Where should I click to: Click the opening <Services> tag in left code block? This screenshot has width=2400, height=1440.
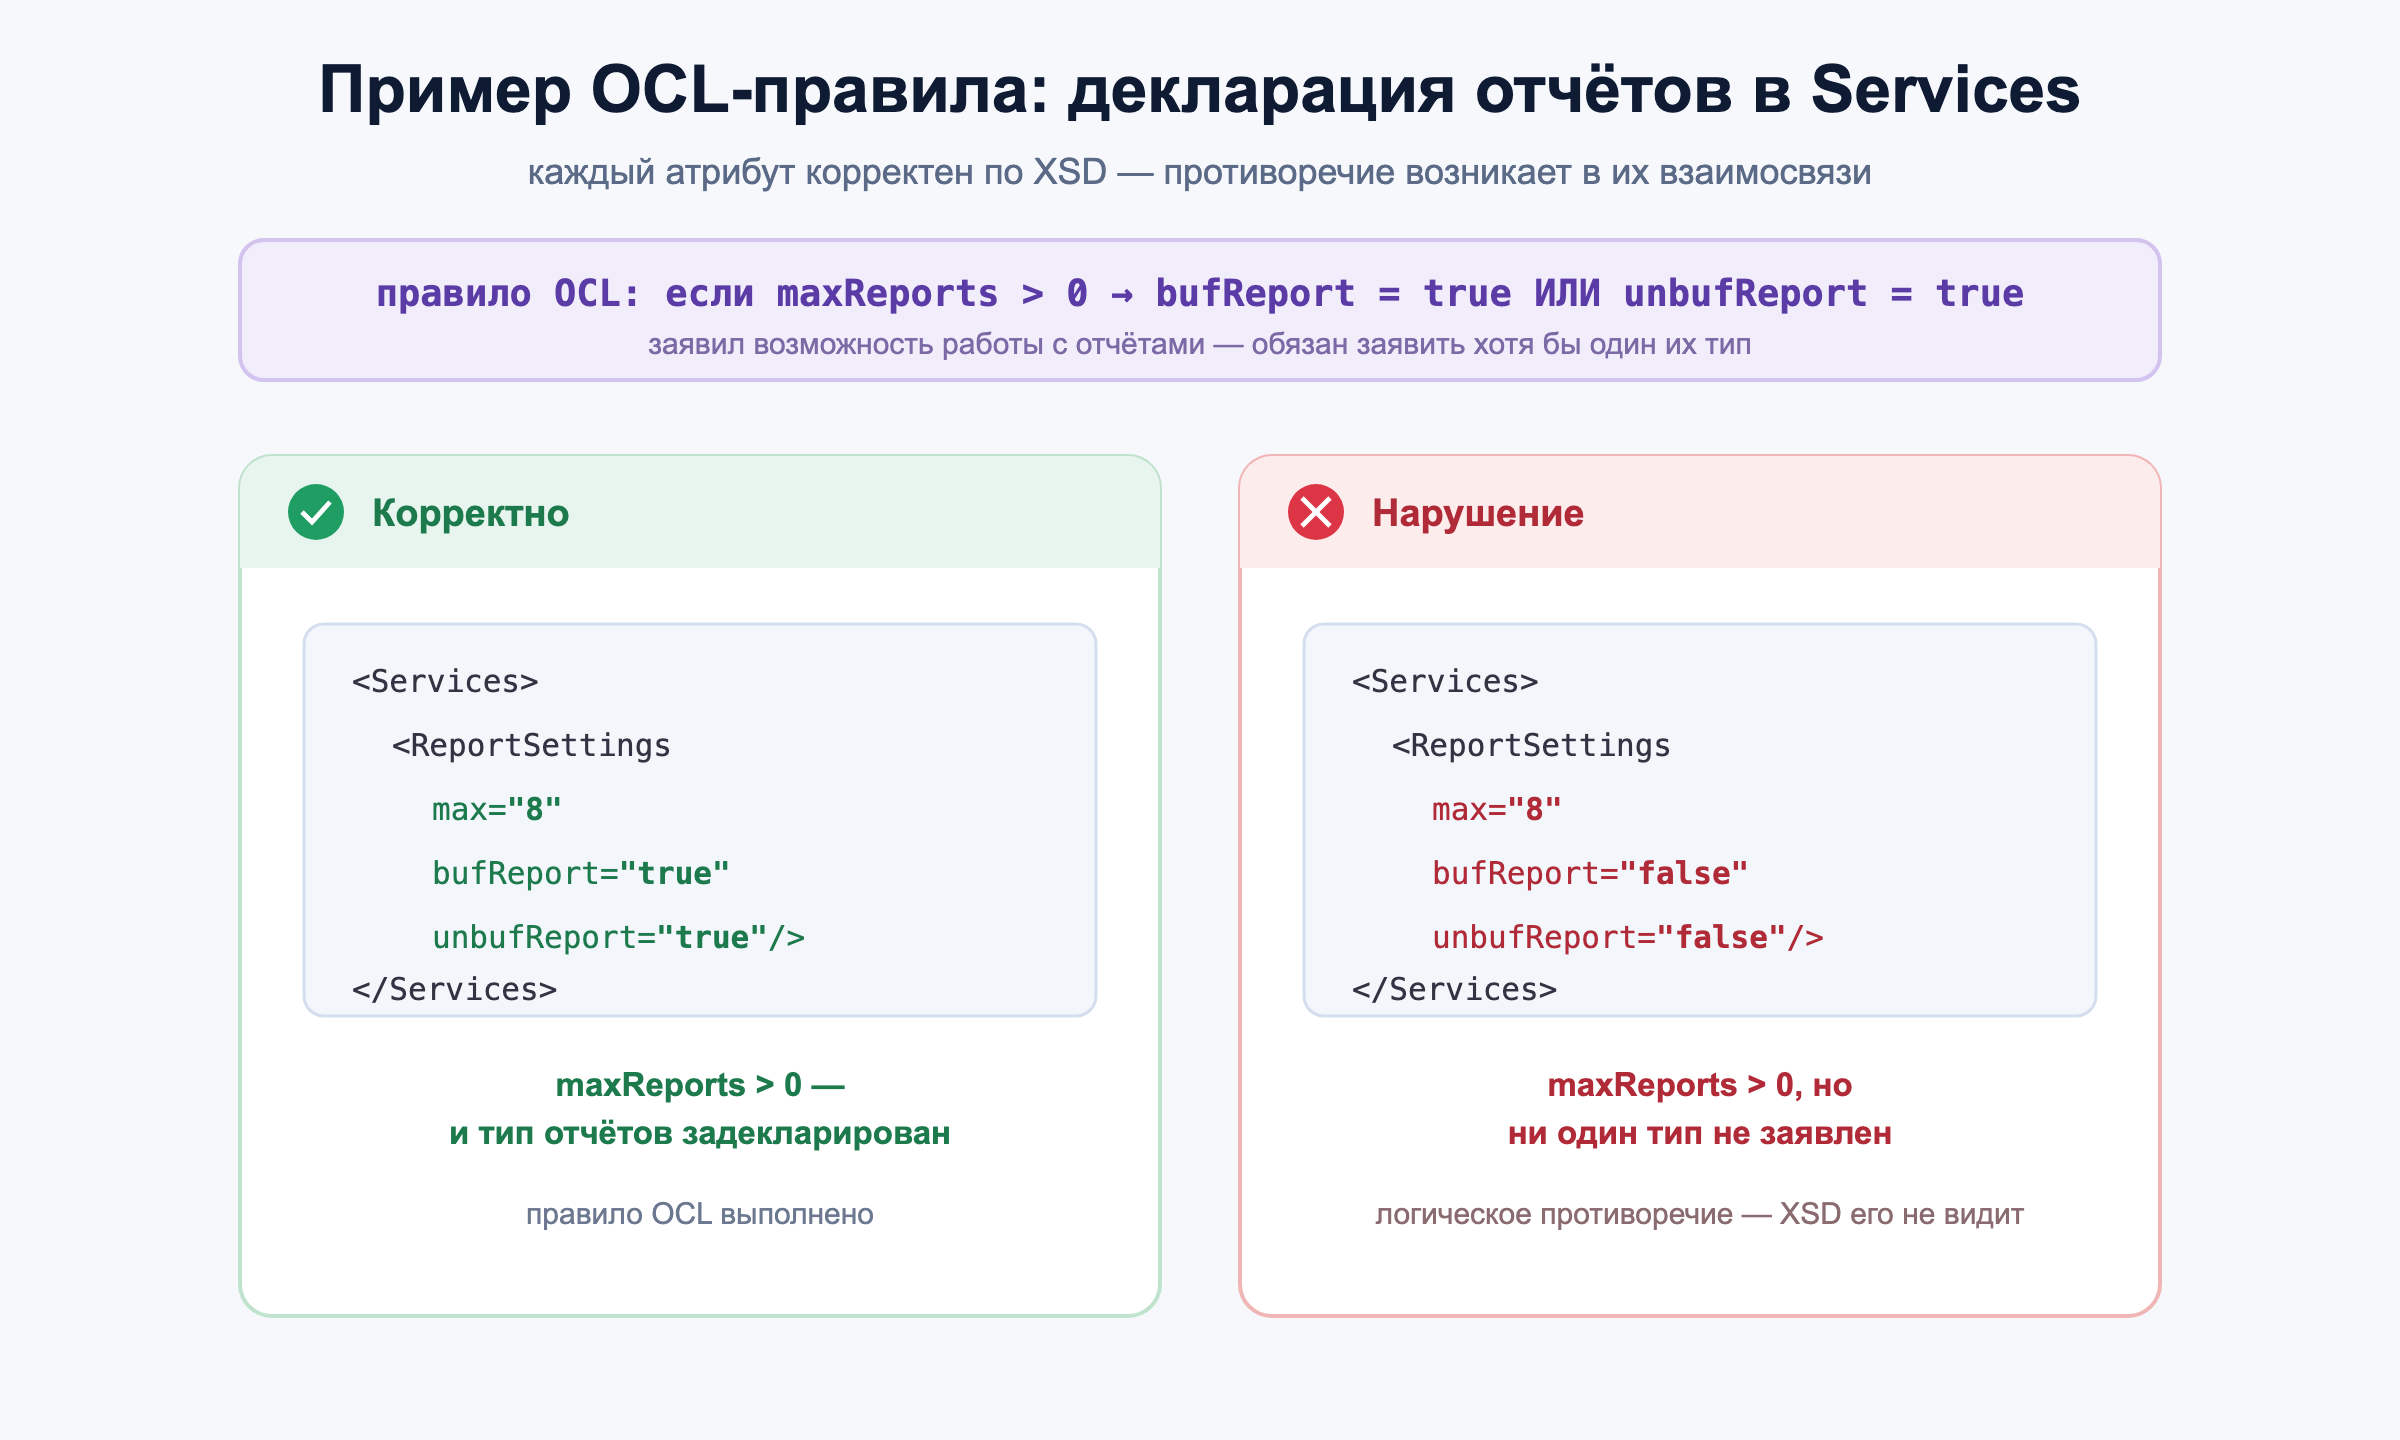(x=445, y=681)
